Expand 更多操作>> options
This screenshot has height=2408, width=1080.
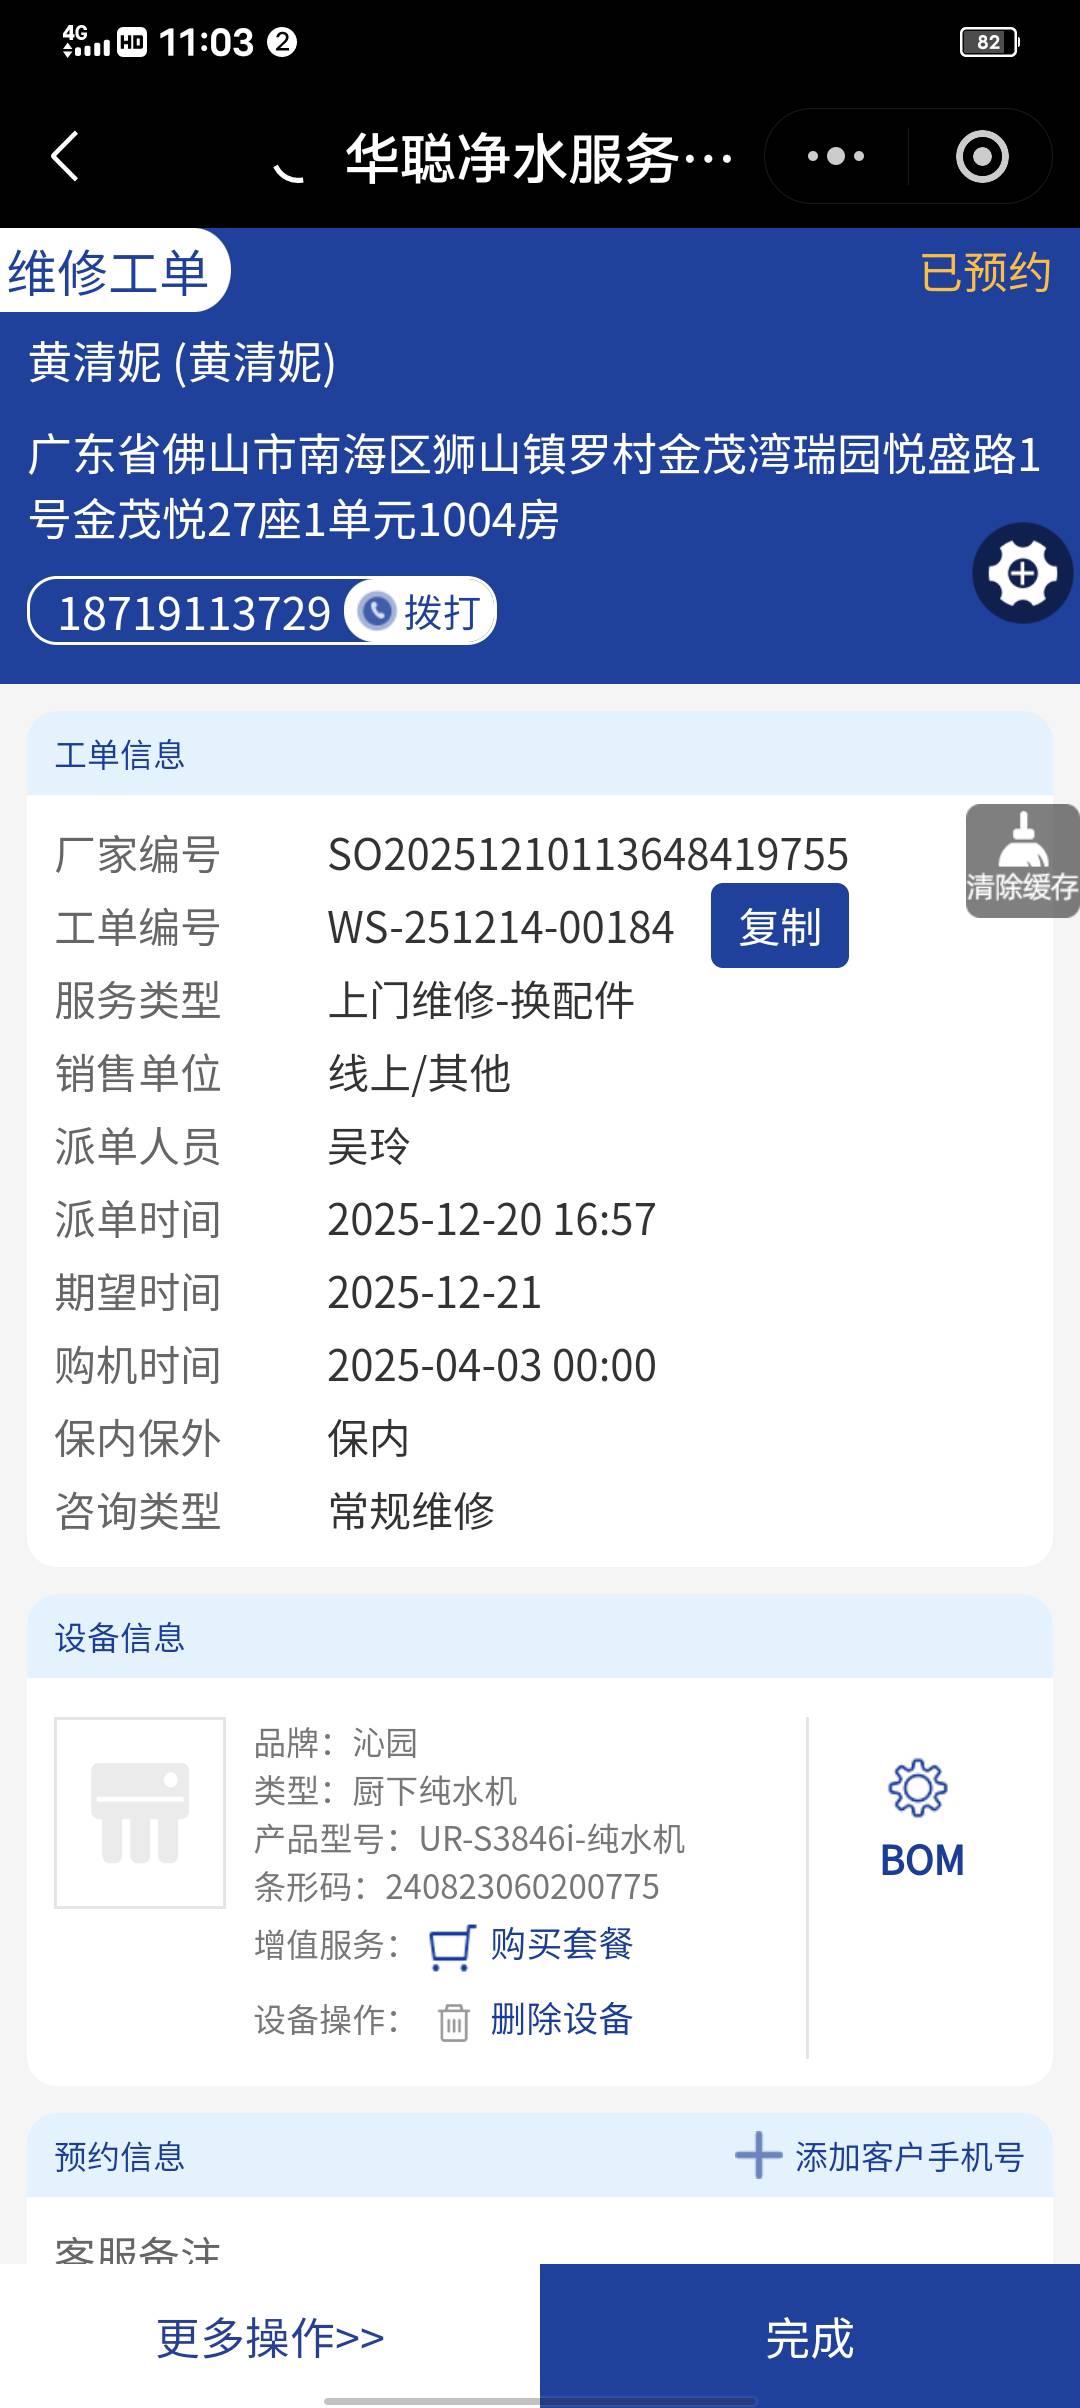tap(270, 2338)
